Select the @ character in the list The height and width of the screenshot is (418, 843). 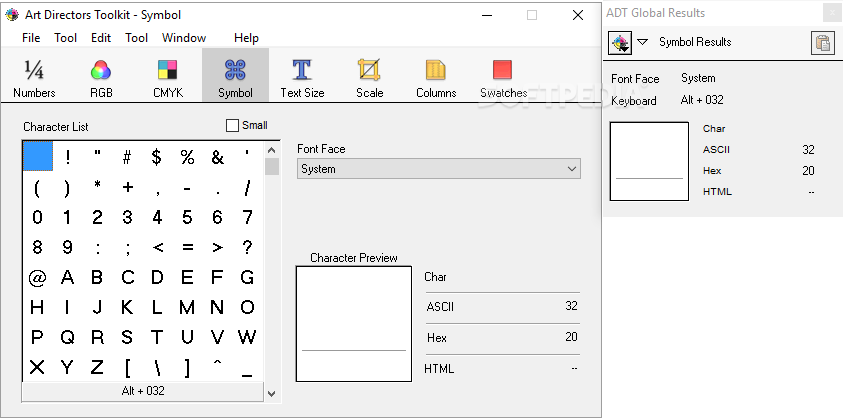(37, 278)
